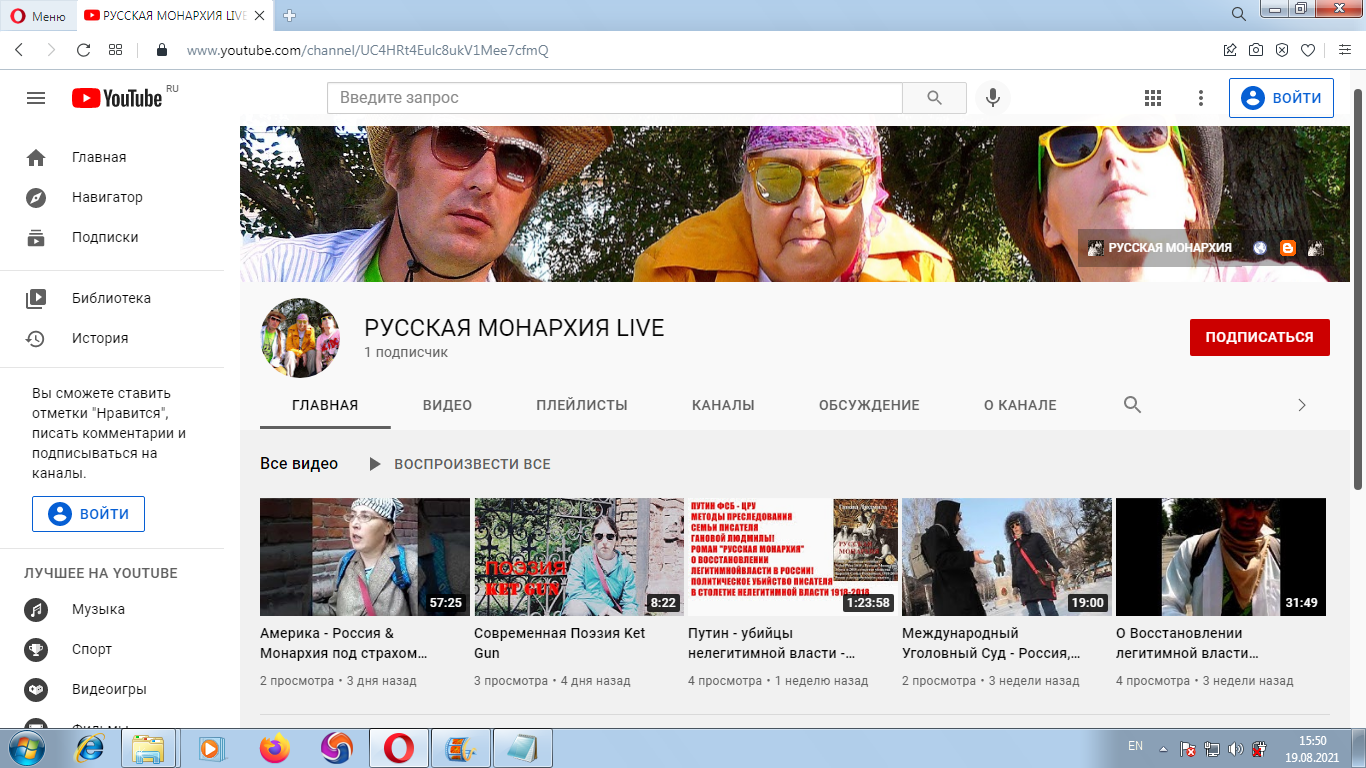Switch to the ВИДЕО tab

coord(447,405)
